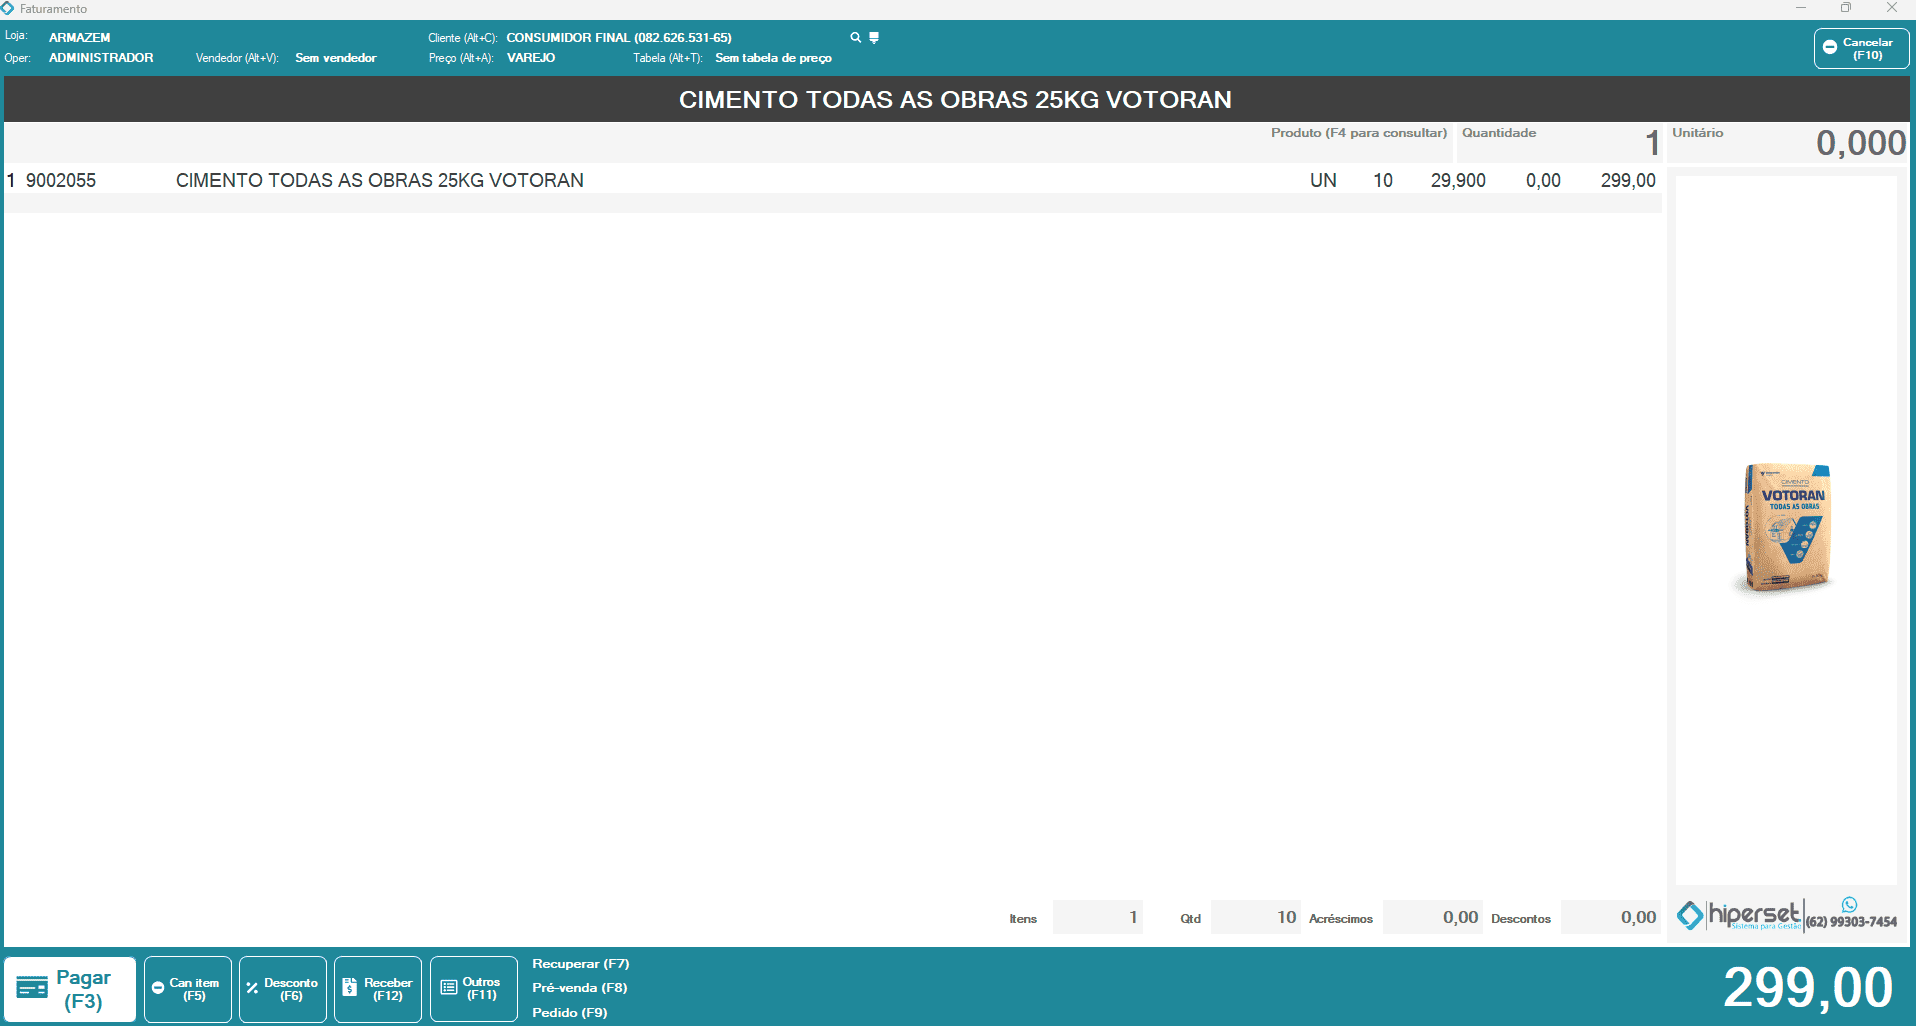Select the Pré-venda (F8) option
Screen dimensions: 1916x1026
579,988
